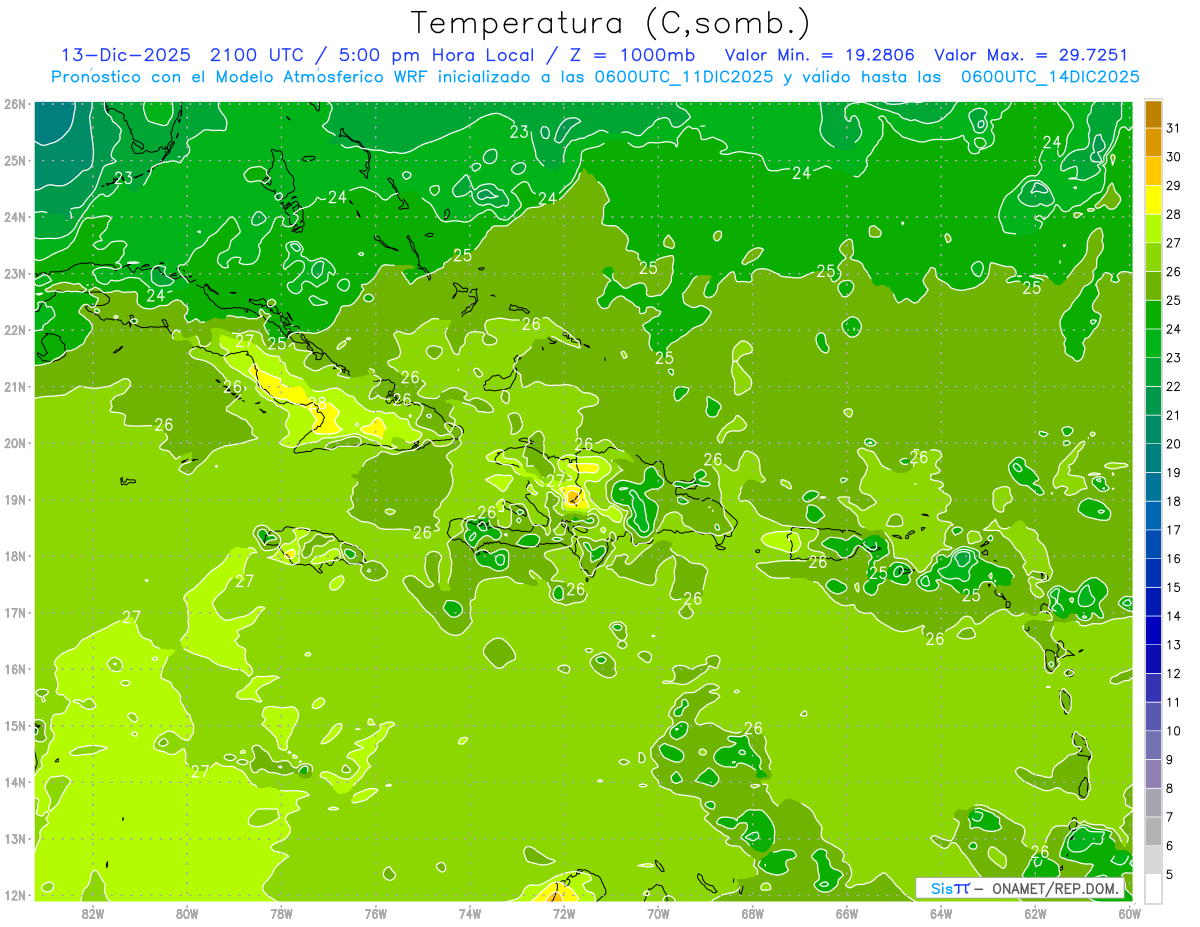The image size is (1200, 927).
Task: Click the legend value '31'
Action: pyautogui.click(x=1174, y=128)
